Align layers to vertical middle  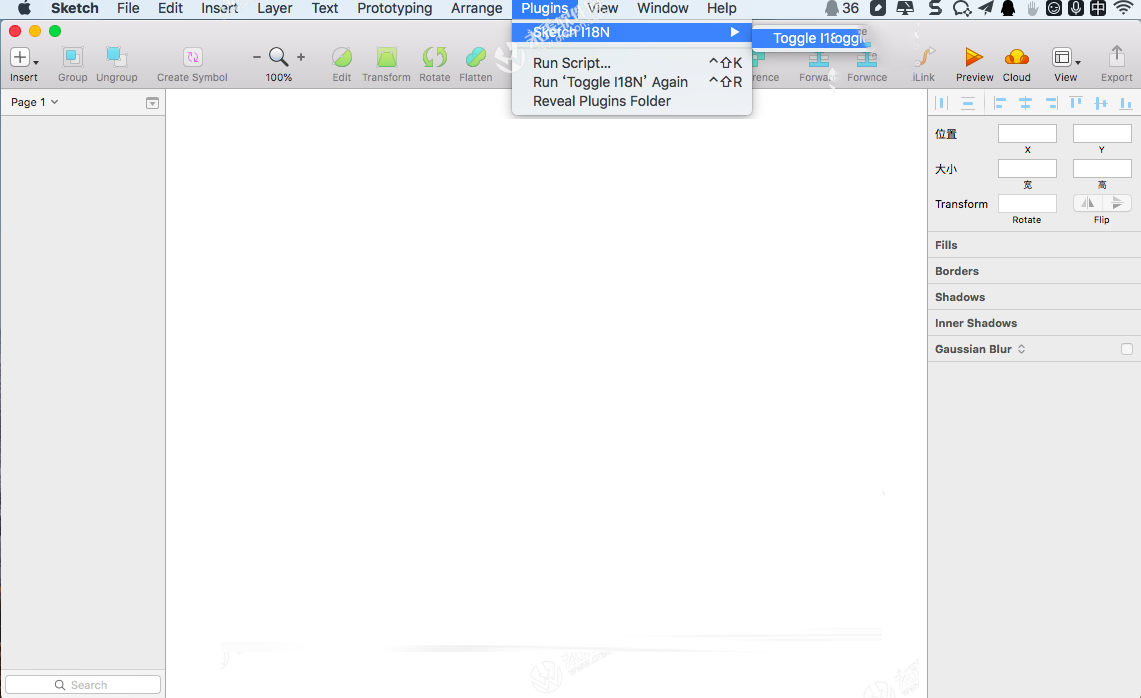tap(1101, 103)
